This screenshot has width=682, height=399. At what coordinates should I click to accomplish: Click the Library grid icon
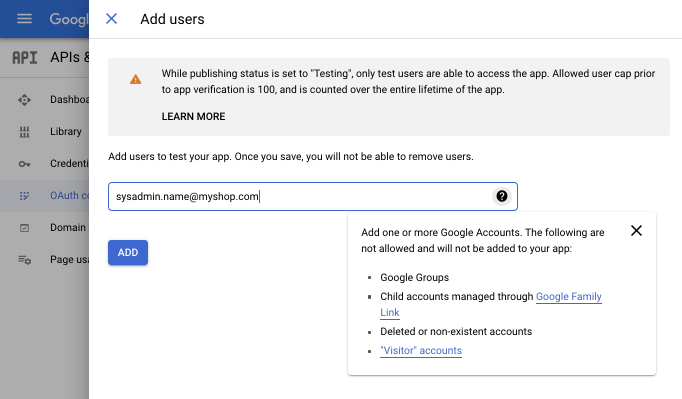[24, 132]
